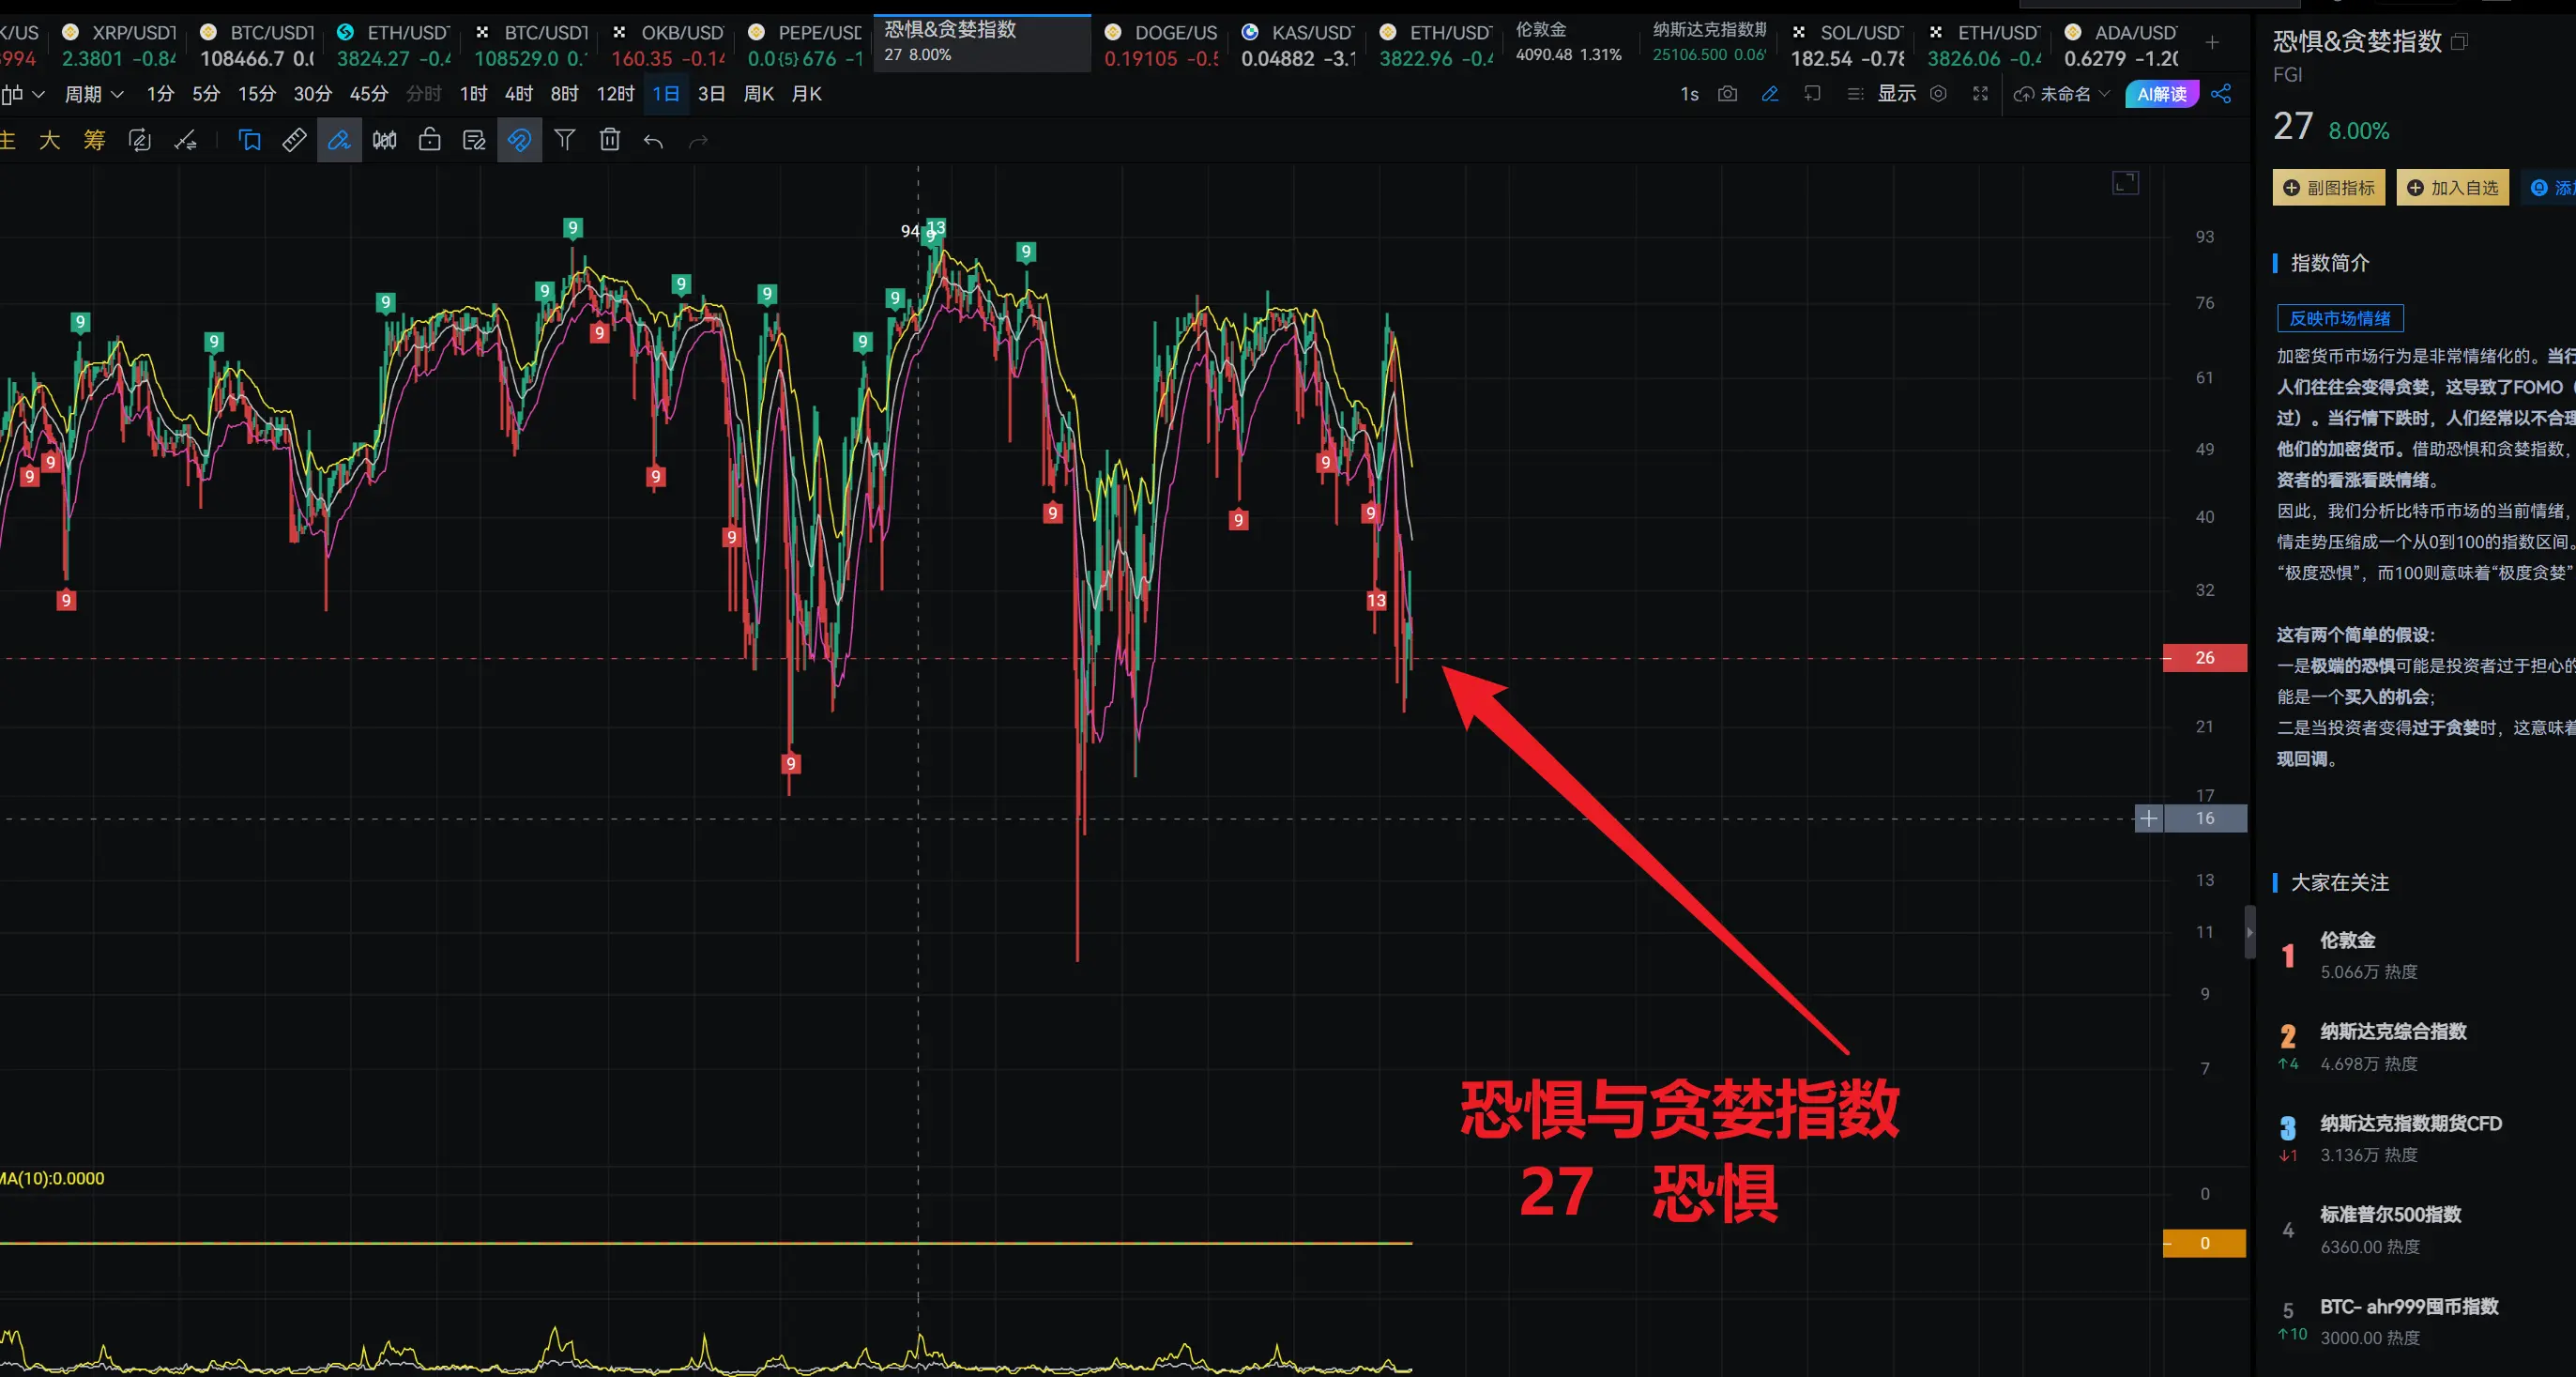Open the DOGE/USDT symbol tab

(1161, 45)
